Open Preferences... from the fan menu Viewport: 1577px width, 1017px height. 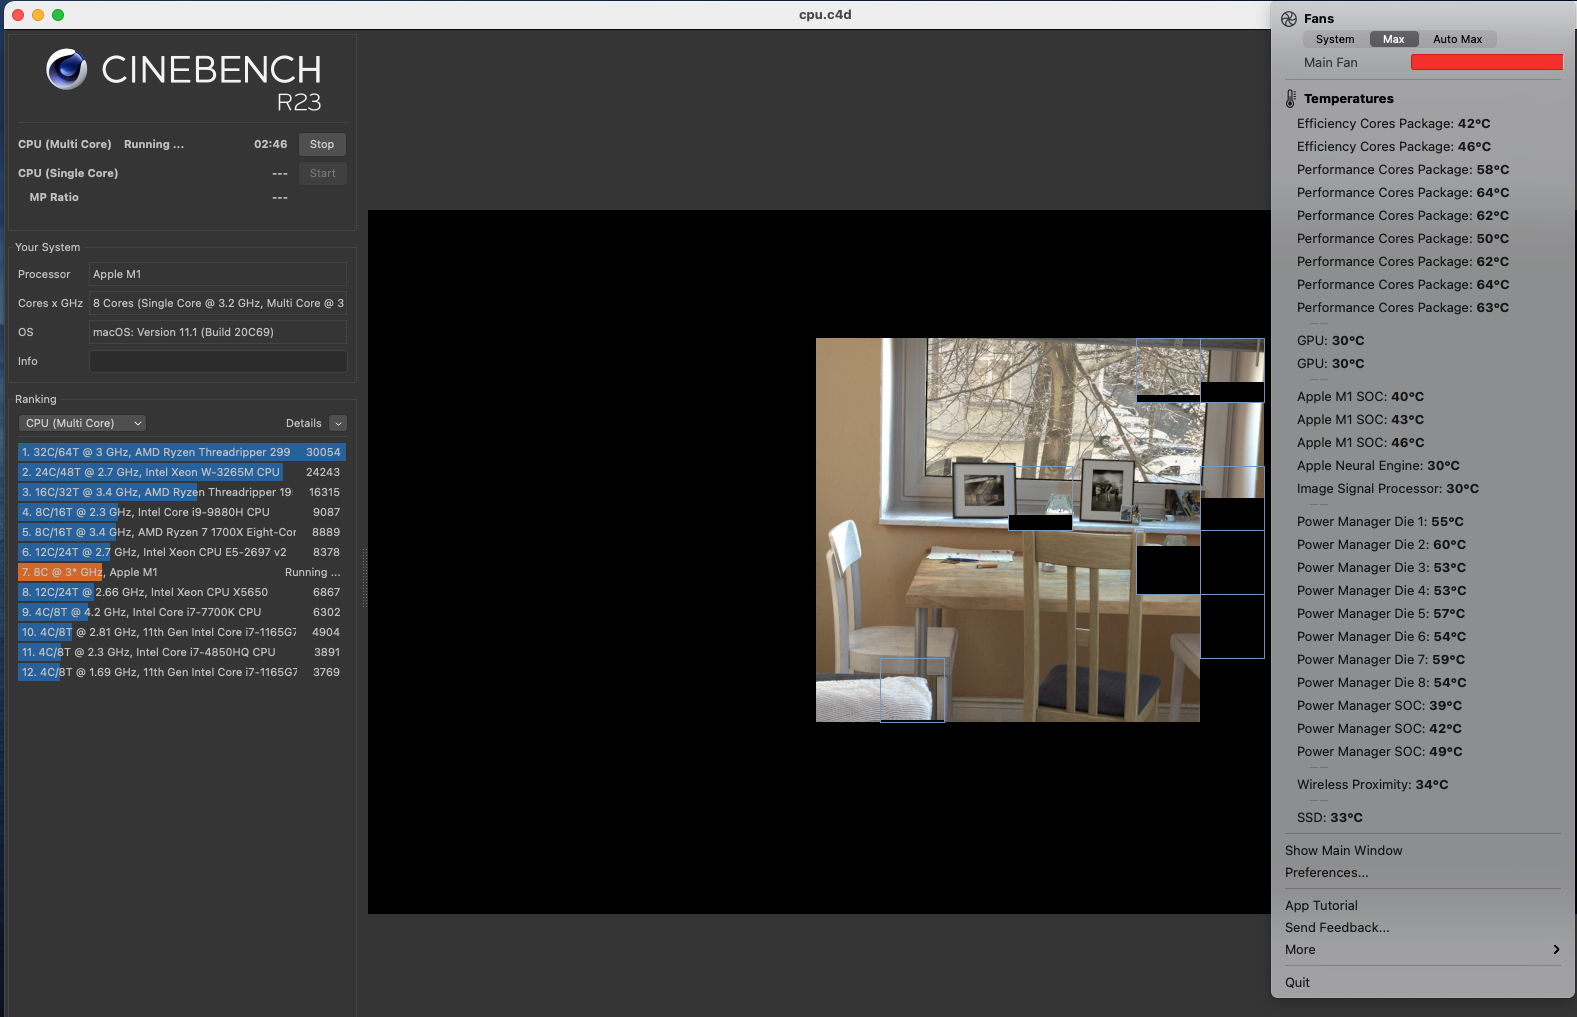click(x=1326, y=873)
